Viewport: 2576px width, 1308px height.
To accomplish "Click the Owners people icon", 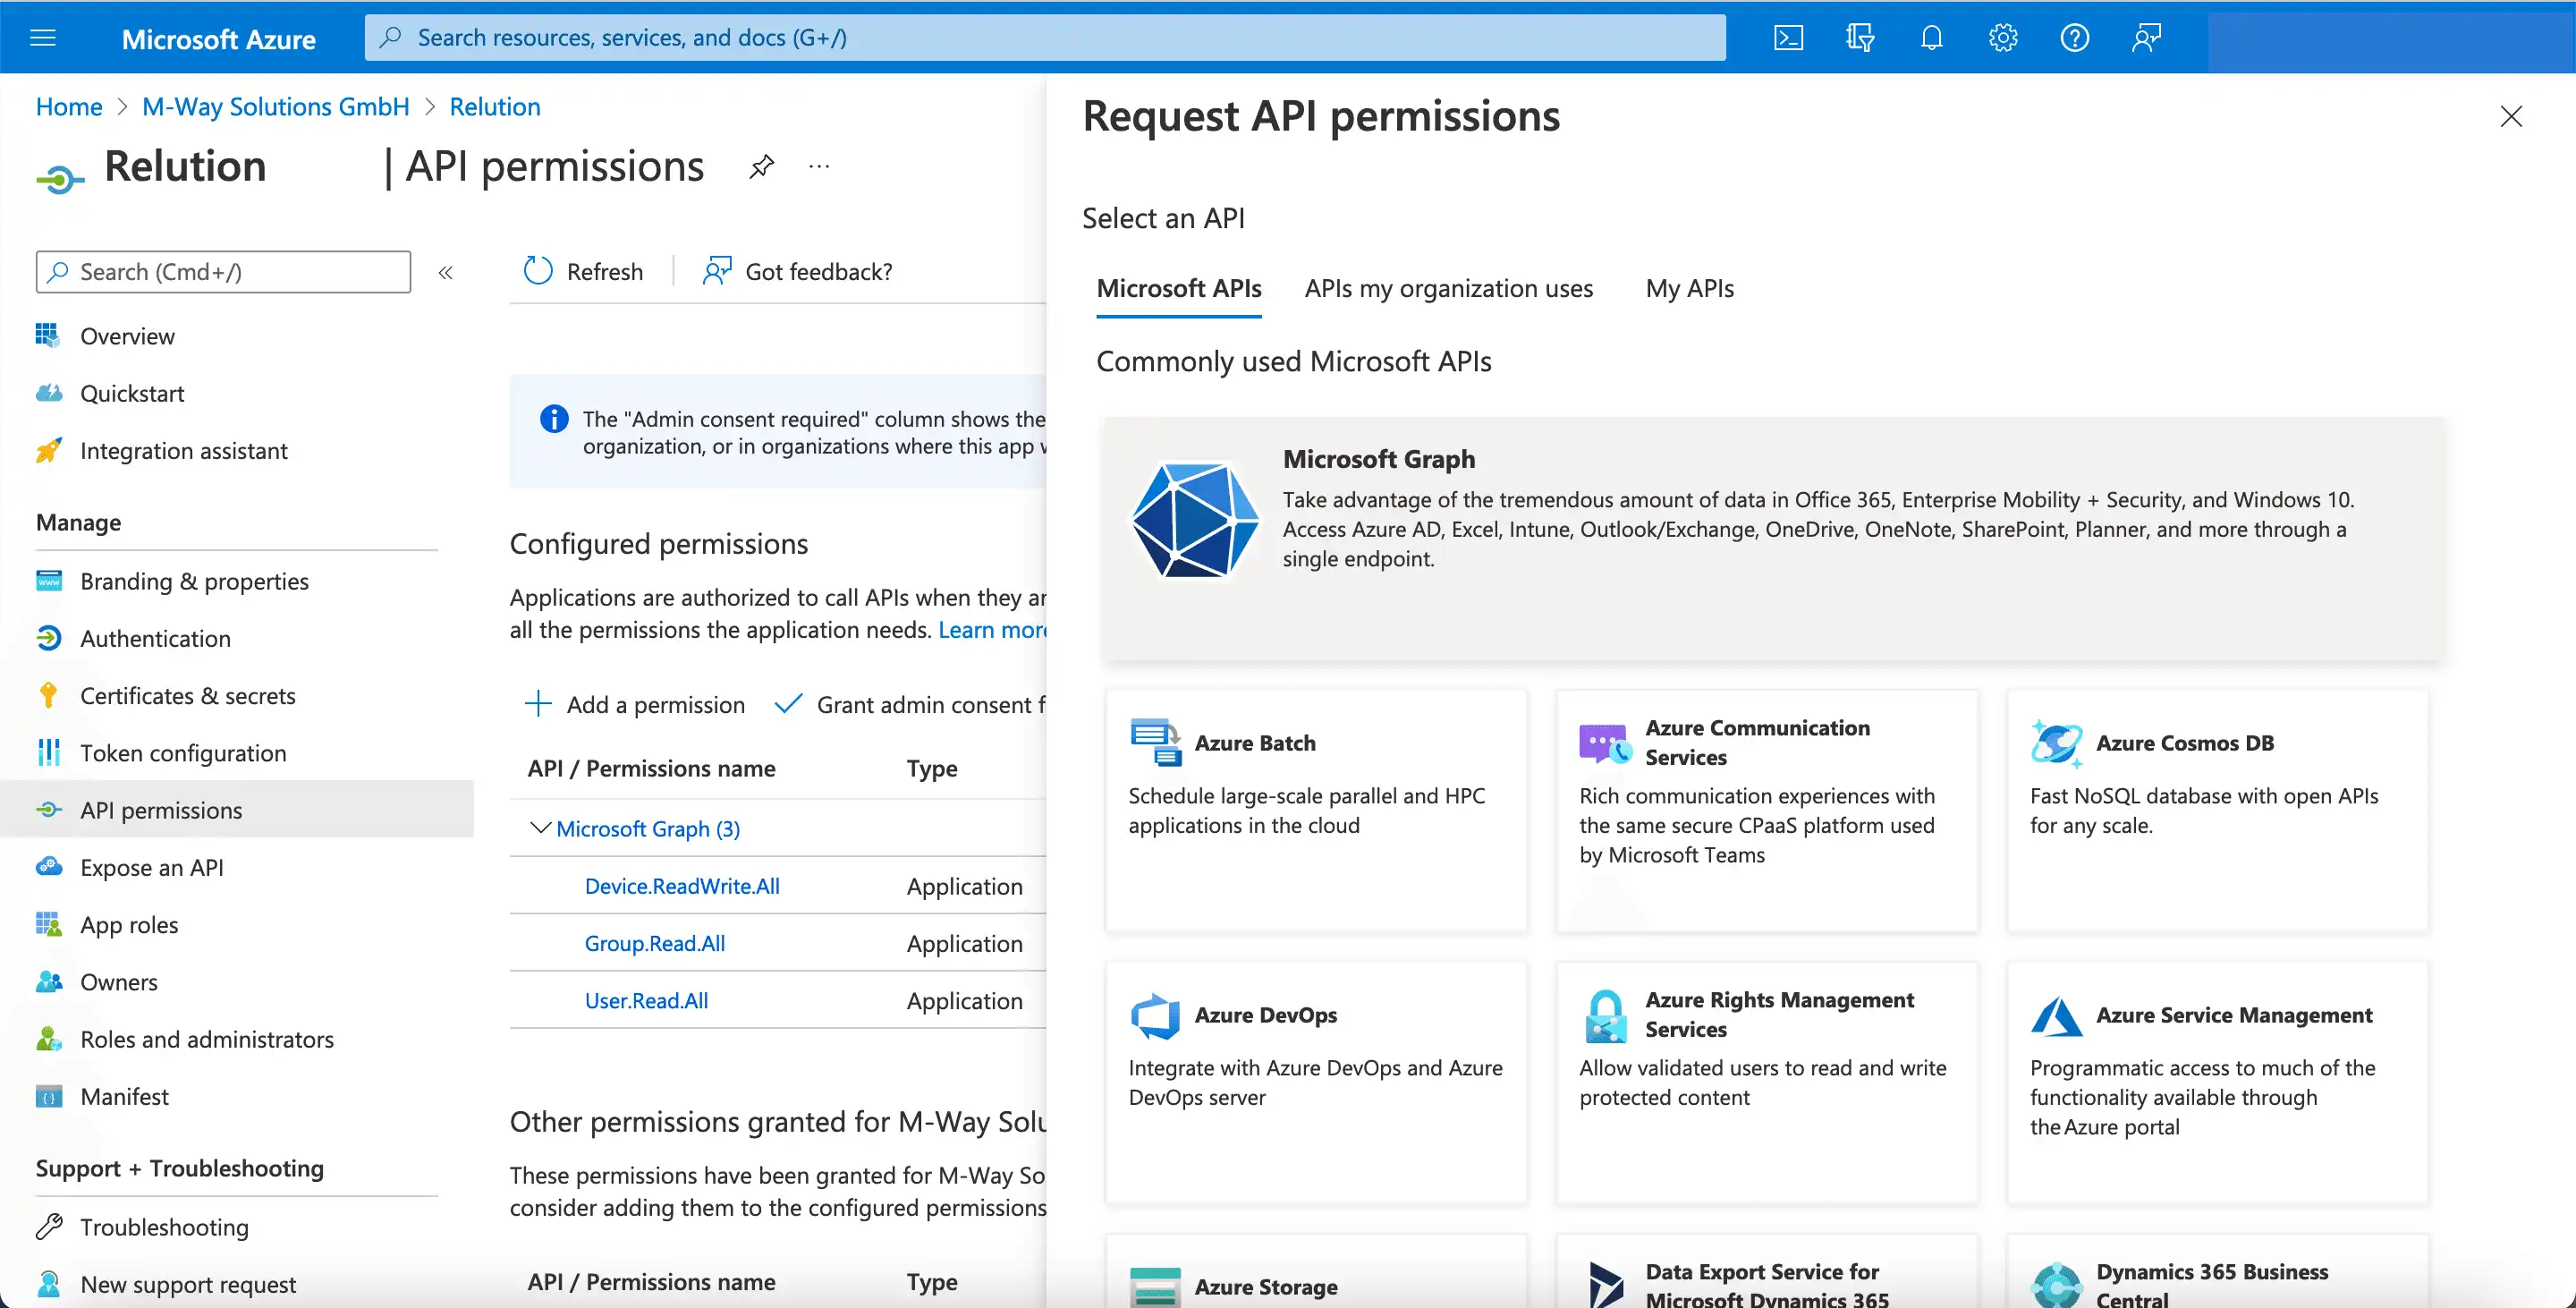I will coord(48,981).
